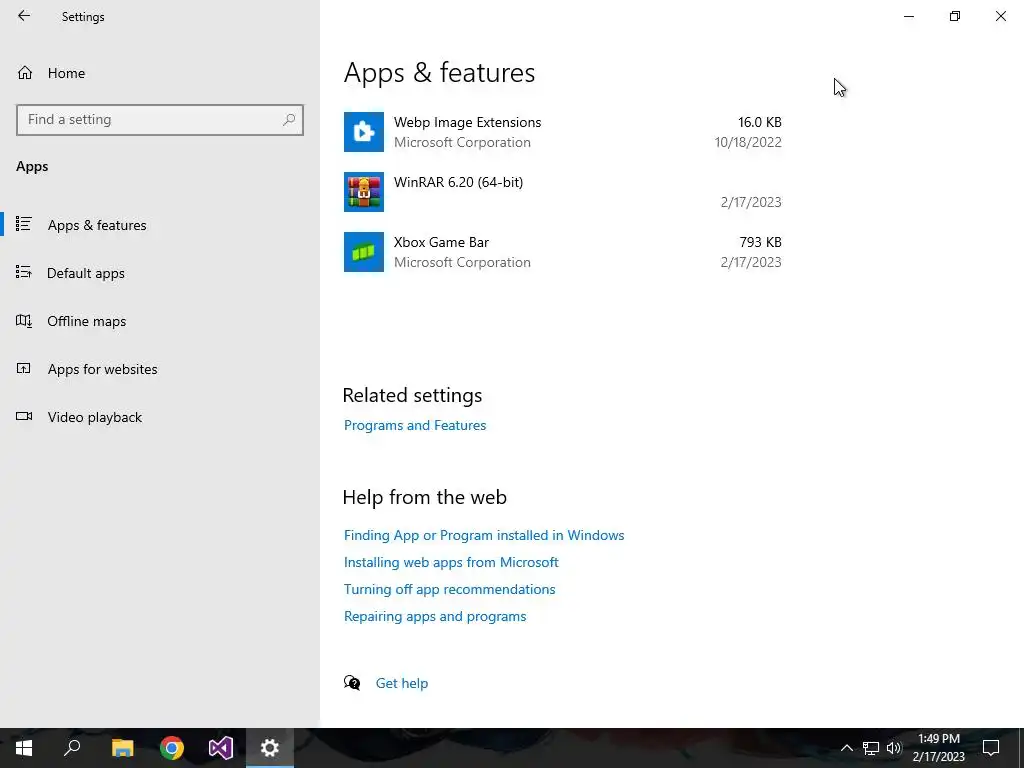Open Programs and Features link
This screenshot has height=768, width=1024.
click(x=415, y=425)
